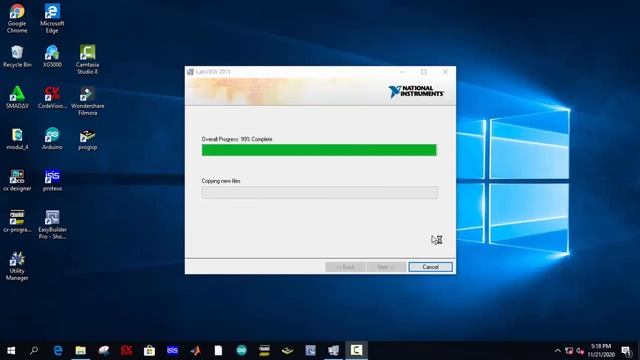640x360 pixels.
Task: Select the Wondershare Filmora desktop shortcut
Action: (x=87, y=101)
